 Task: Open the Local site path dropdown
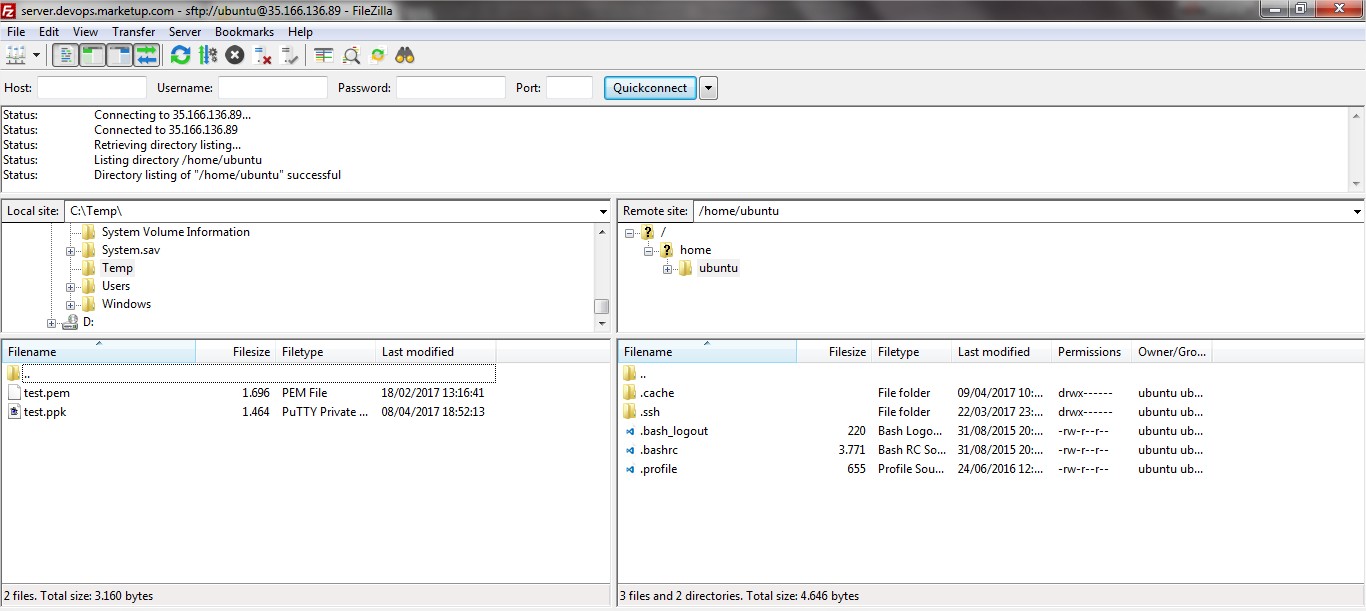(x=603, y=212)
